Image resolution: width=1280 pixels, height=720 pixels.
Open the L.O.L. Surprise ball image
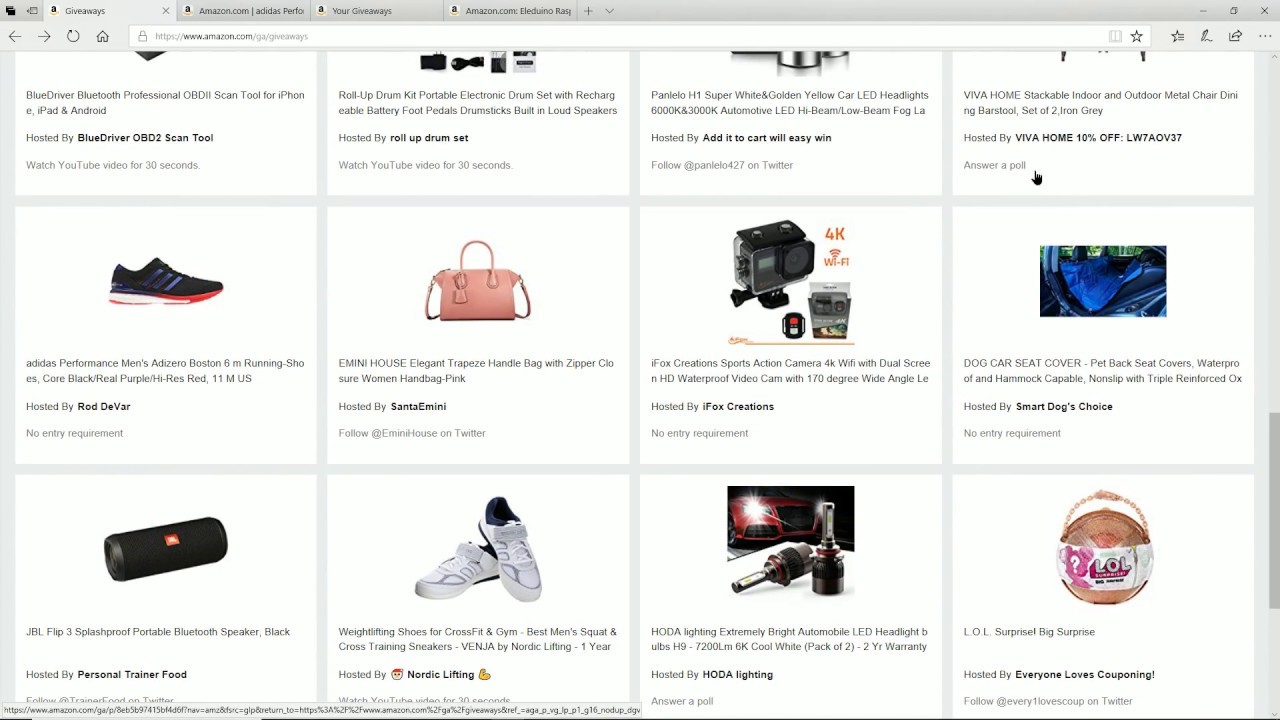1103,546
